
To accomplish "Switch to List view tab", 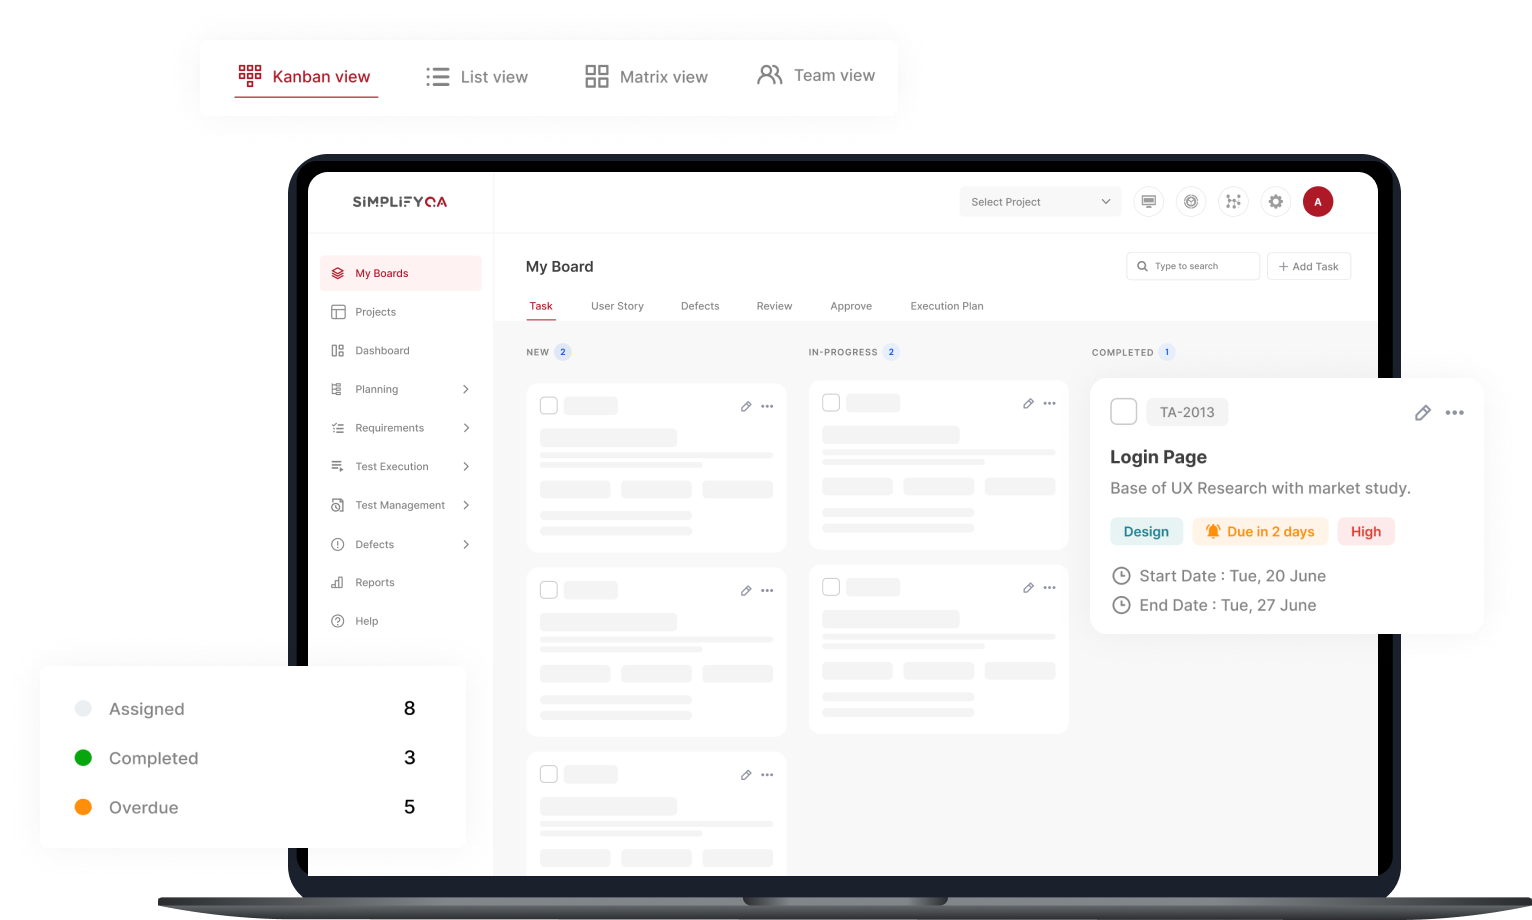I will pyautogui.click(x=477, y=77).
